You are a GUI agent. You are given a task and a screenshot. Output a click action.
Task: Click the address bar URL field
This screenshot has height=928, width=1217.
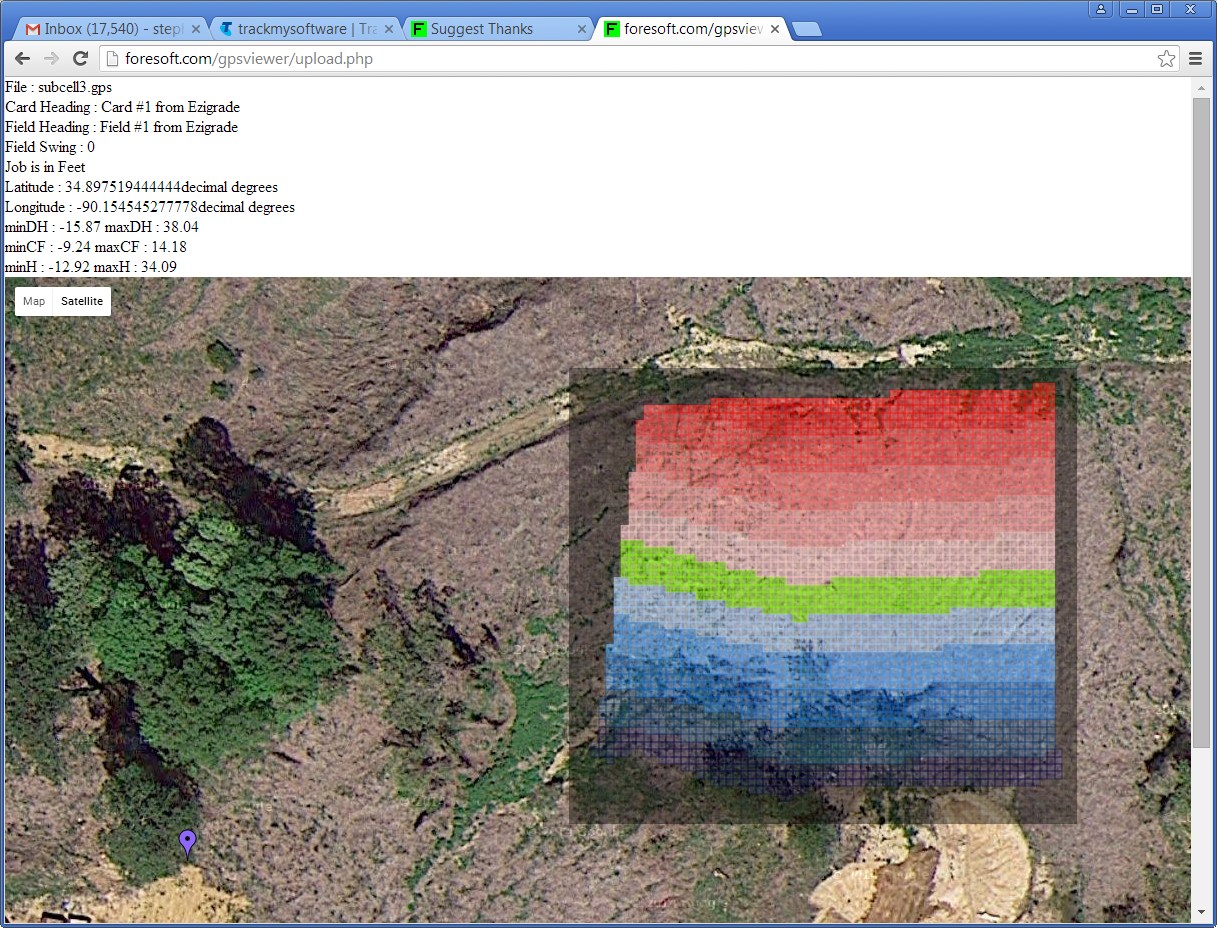tap(630, 59)
